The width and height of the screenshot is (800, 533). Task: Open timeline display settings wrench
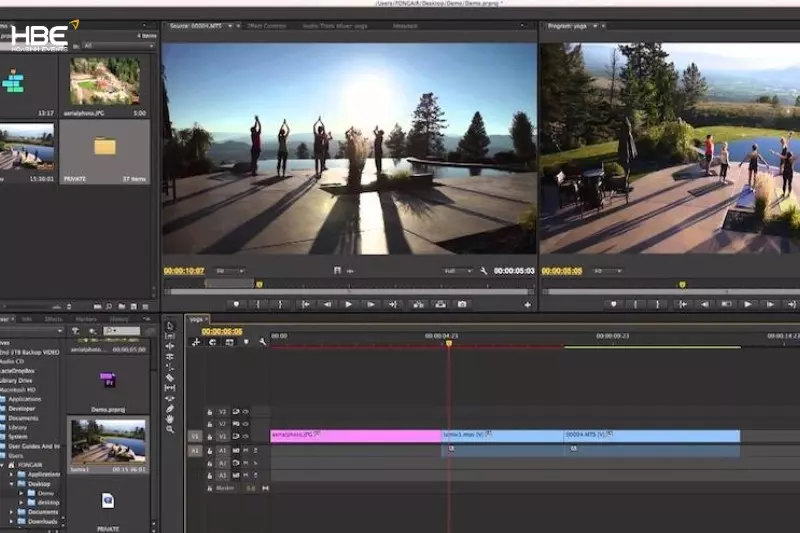coord(263,342)
